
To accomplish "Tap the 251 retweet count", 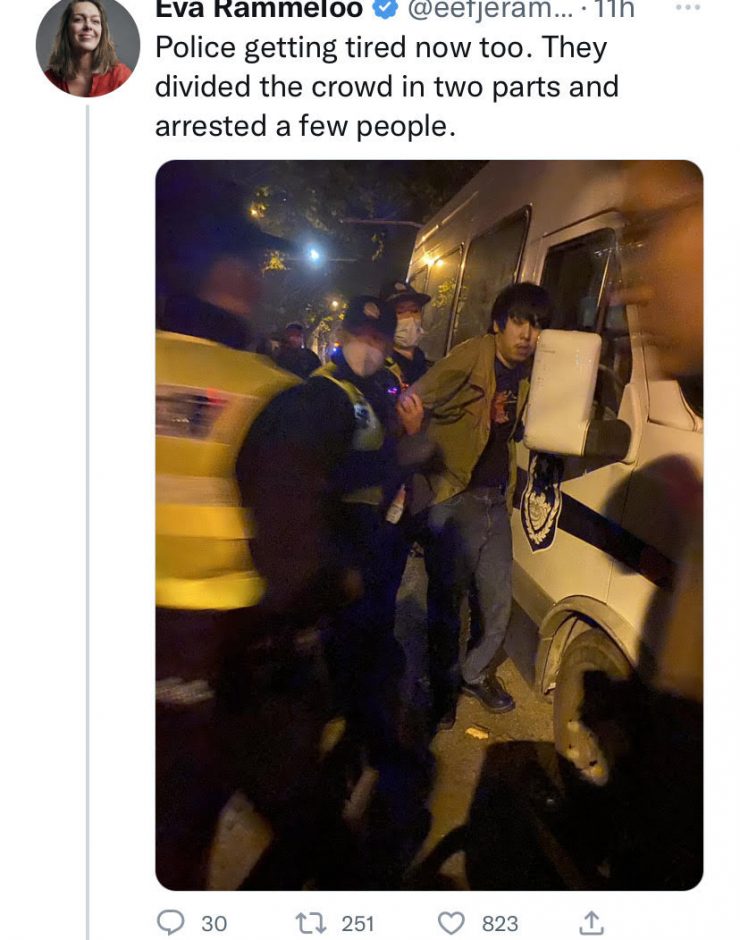I will 358,924.
